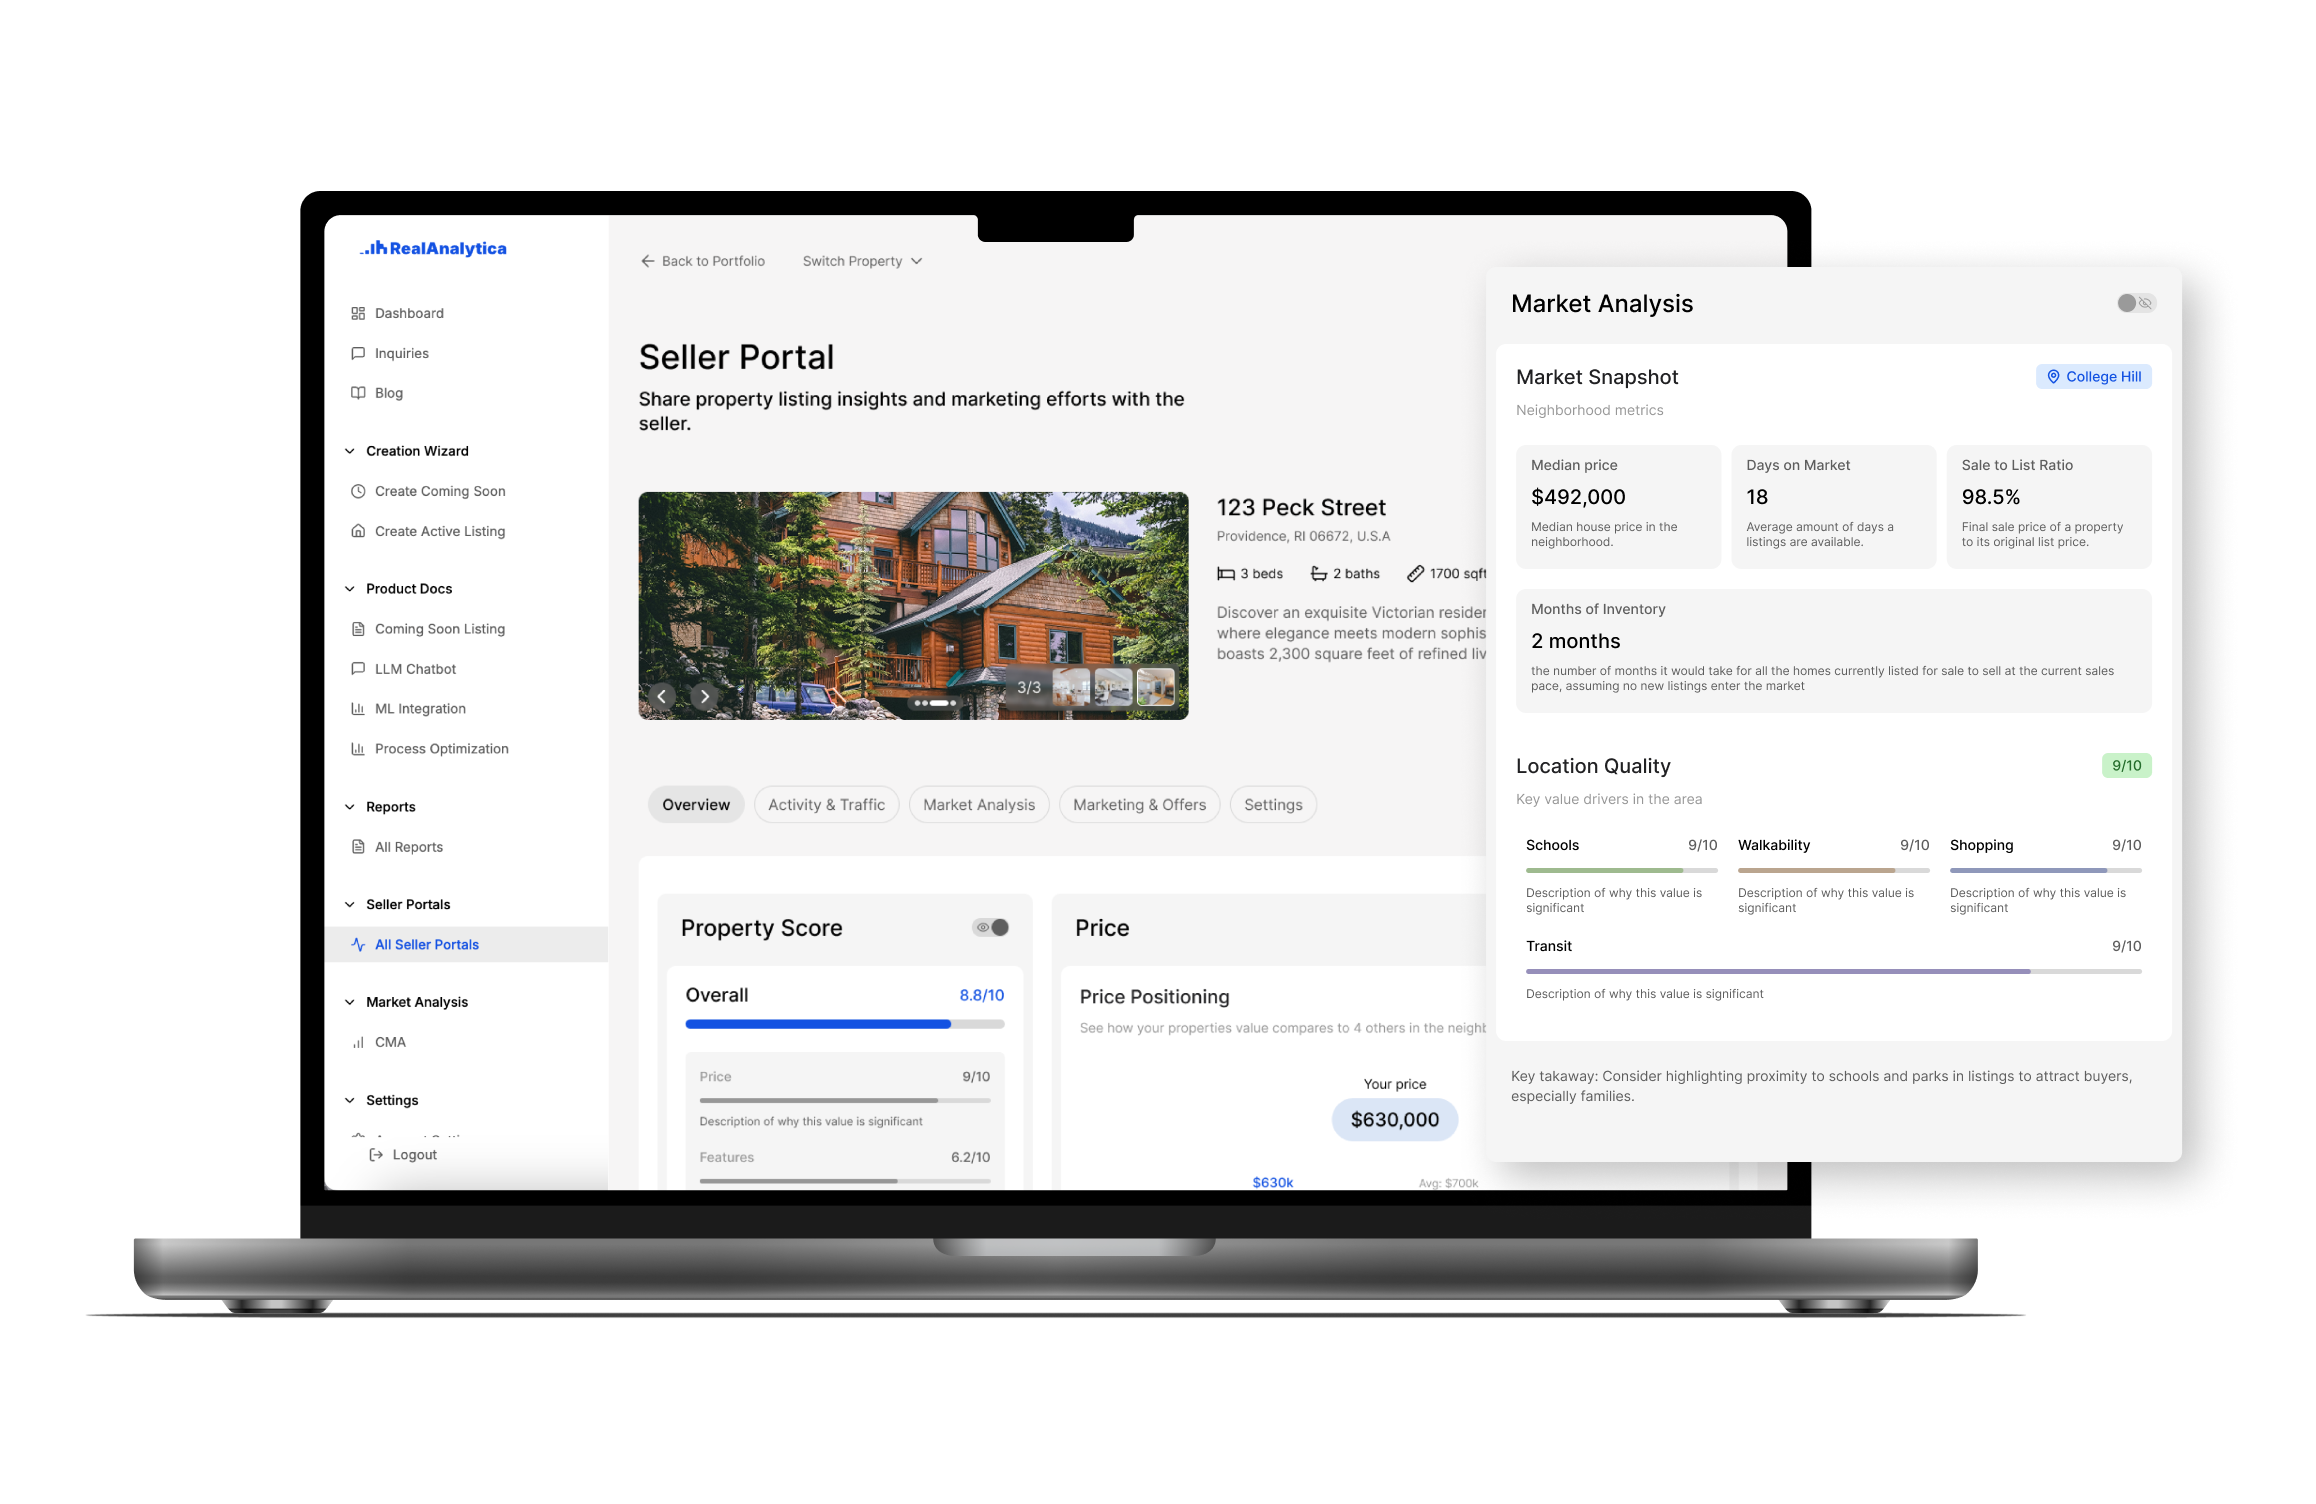Click the Coming Soon Listing document icon
Image resolution: width=2316 pixels, height=1504 pixels.
(358, 629)
